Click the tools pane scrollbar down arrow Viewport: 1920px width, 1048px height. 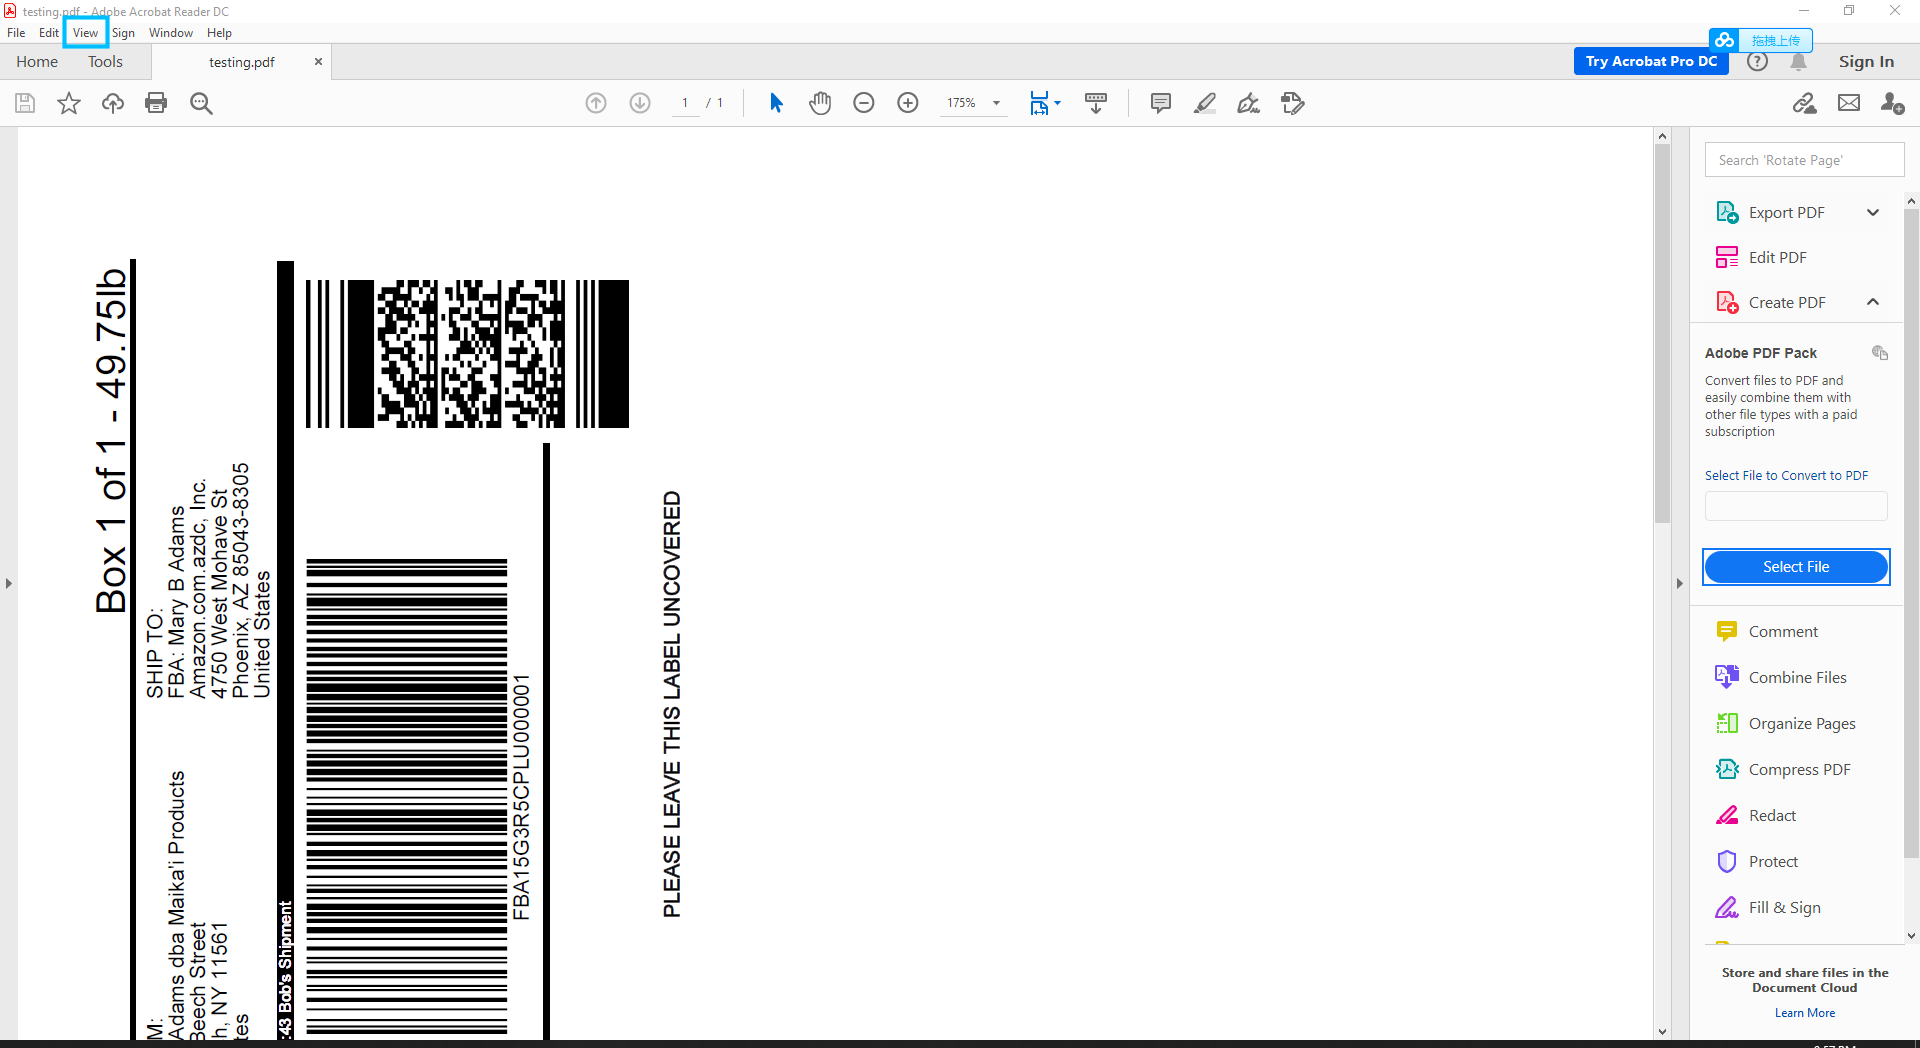1911,936
